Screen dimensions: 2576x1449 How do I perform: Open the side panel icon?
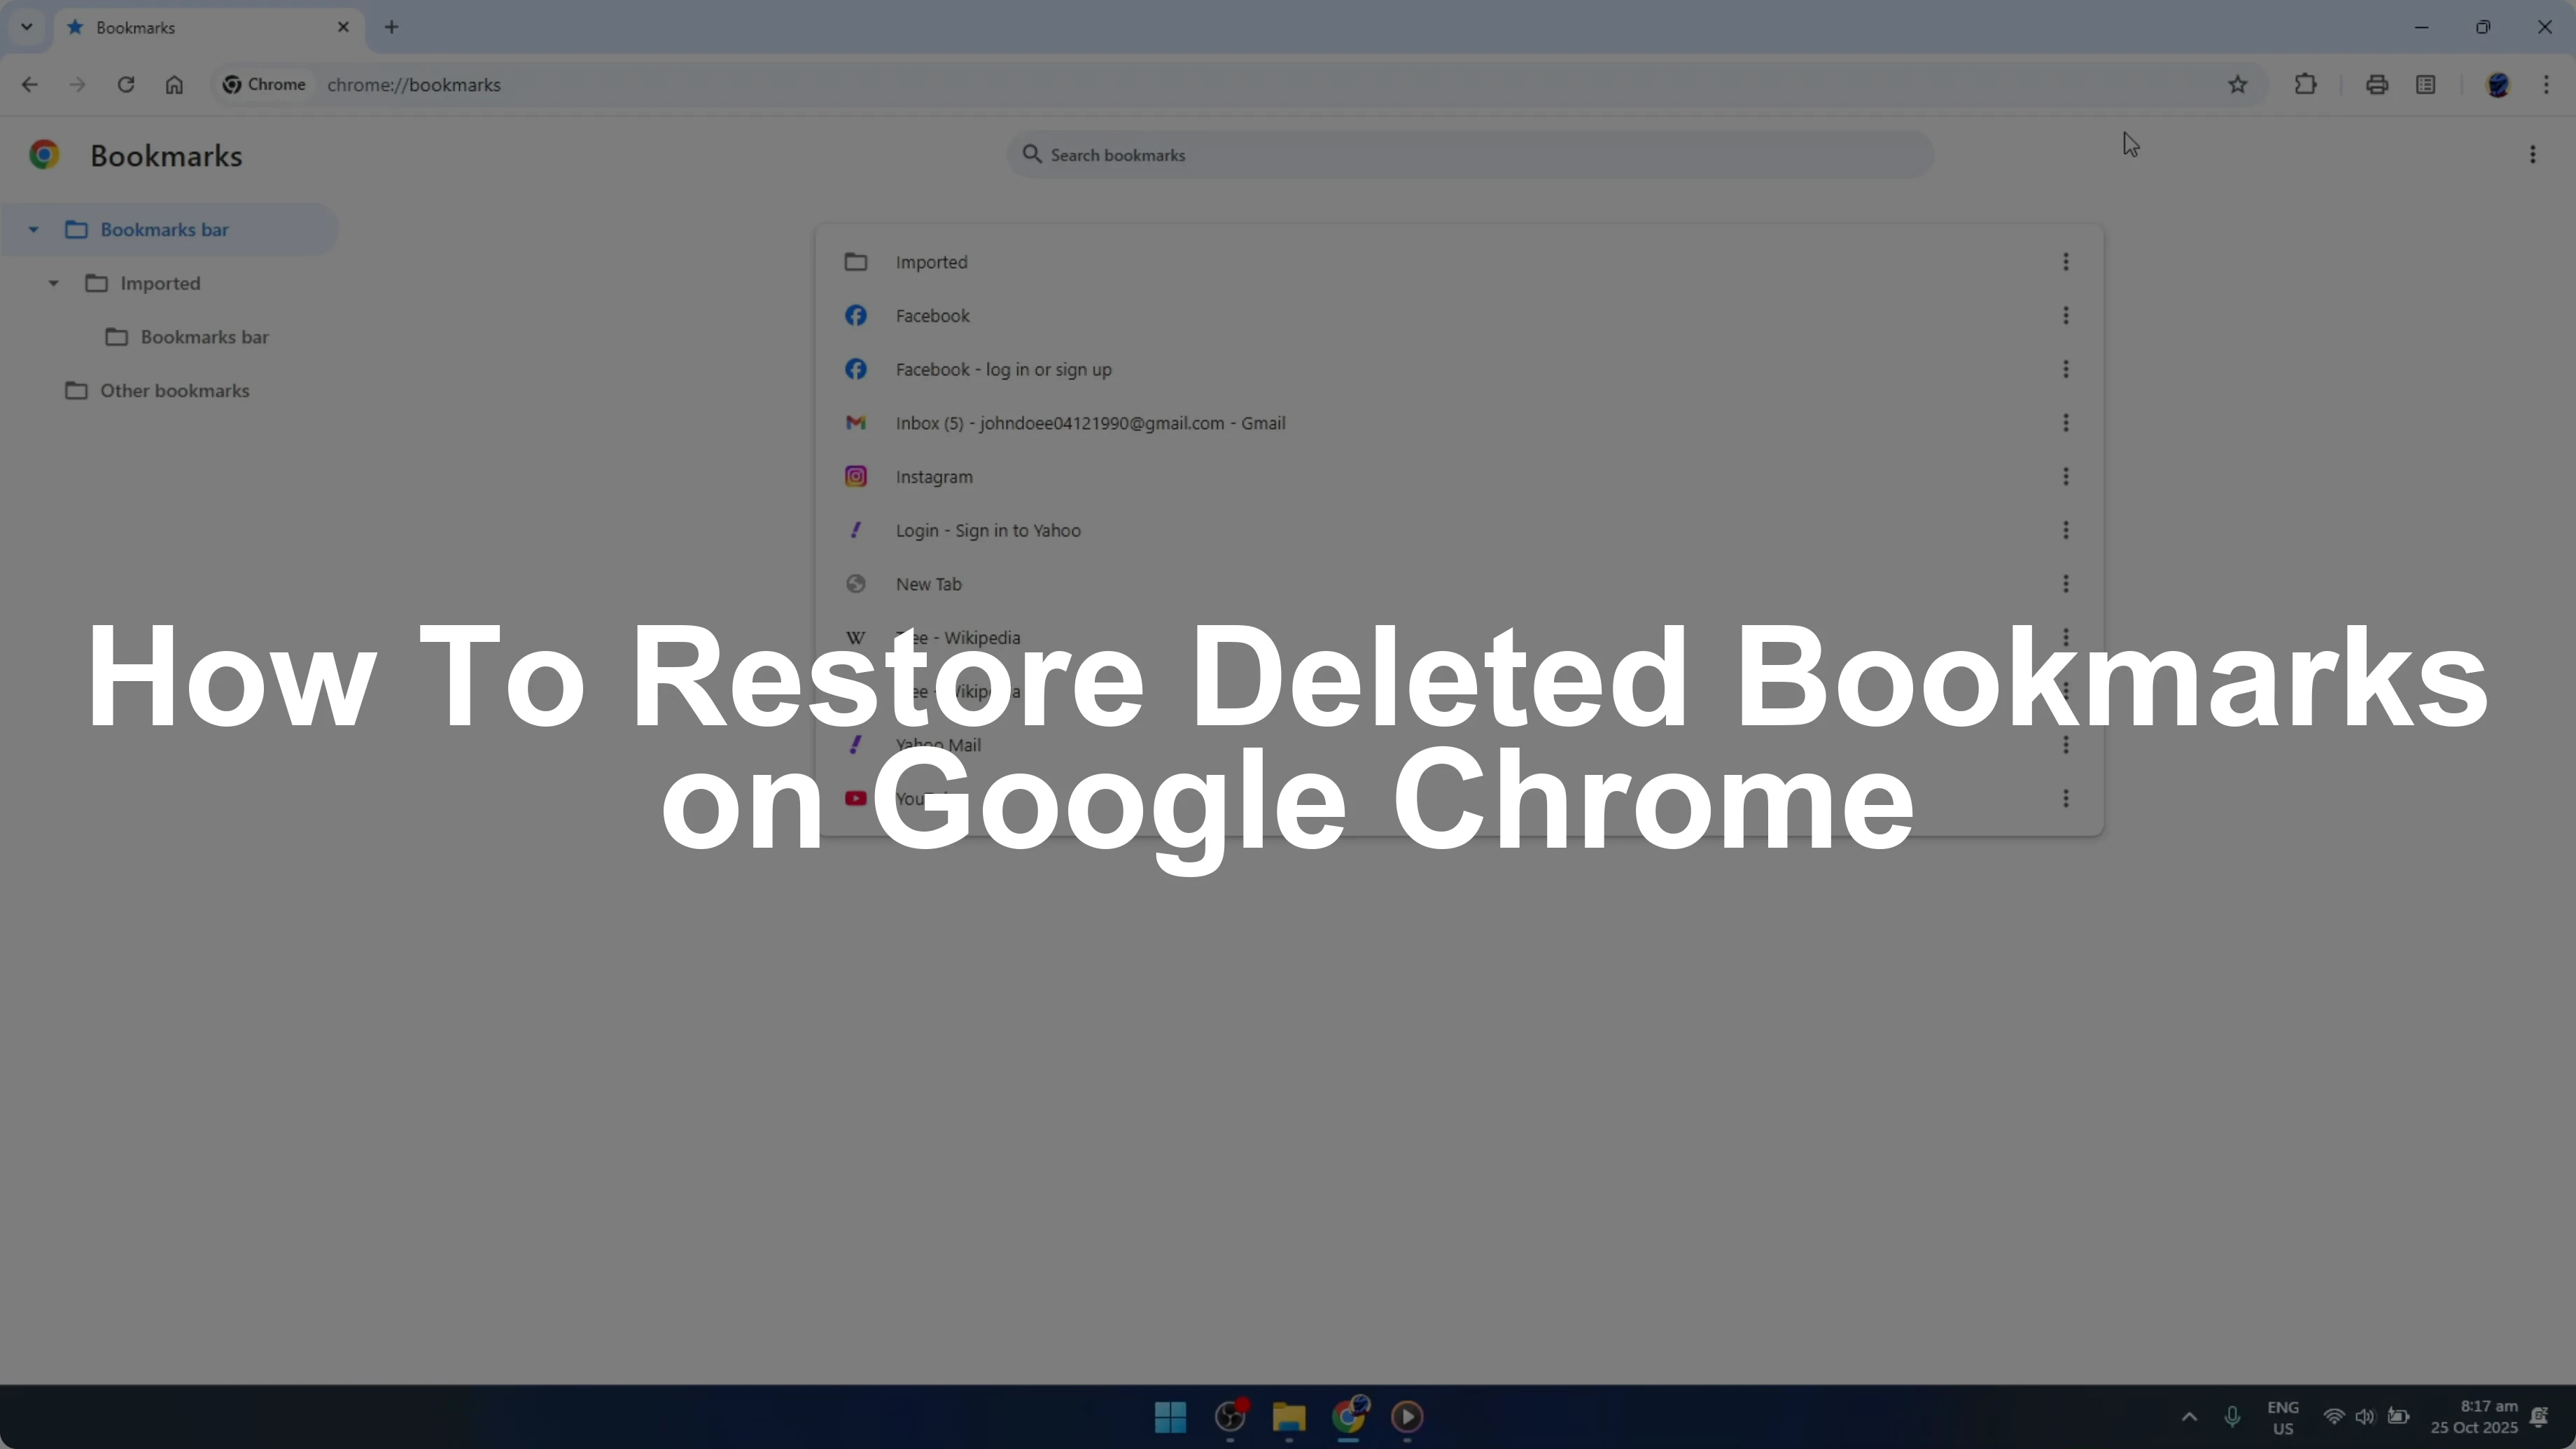[x=2425, y=85]
